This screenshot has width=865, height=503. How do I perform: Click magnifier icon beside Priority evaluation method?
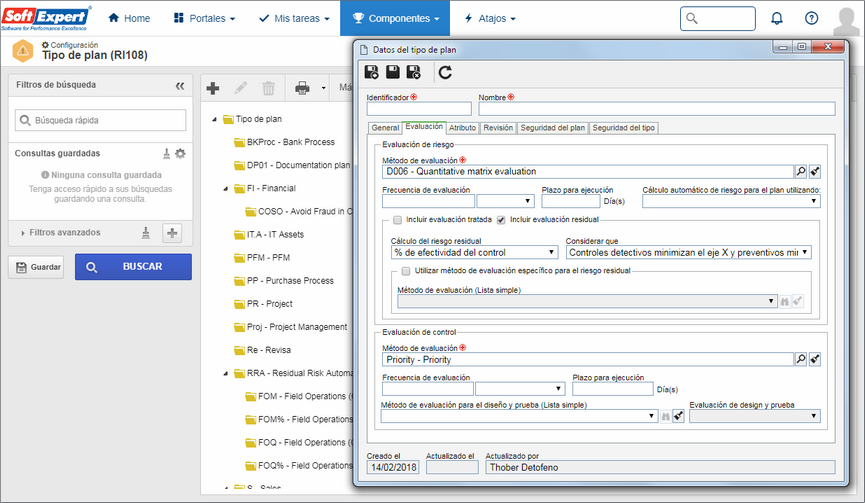tap(801, 359)
